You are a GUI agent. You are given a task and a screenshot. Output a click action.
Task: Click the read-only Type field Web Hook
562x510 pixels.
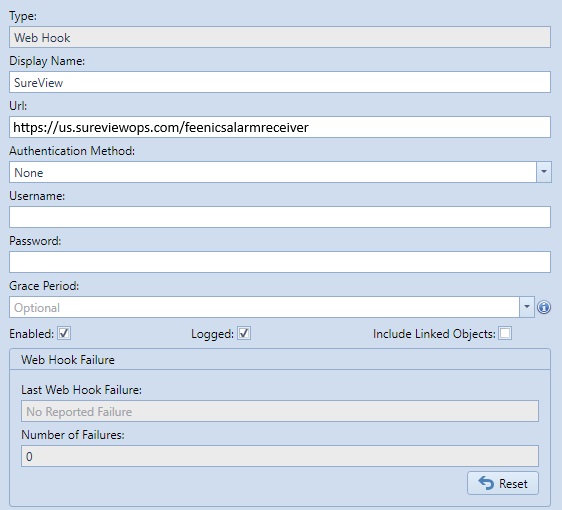(280, 37)
